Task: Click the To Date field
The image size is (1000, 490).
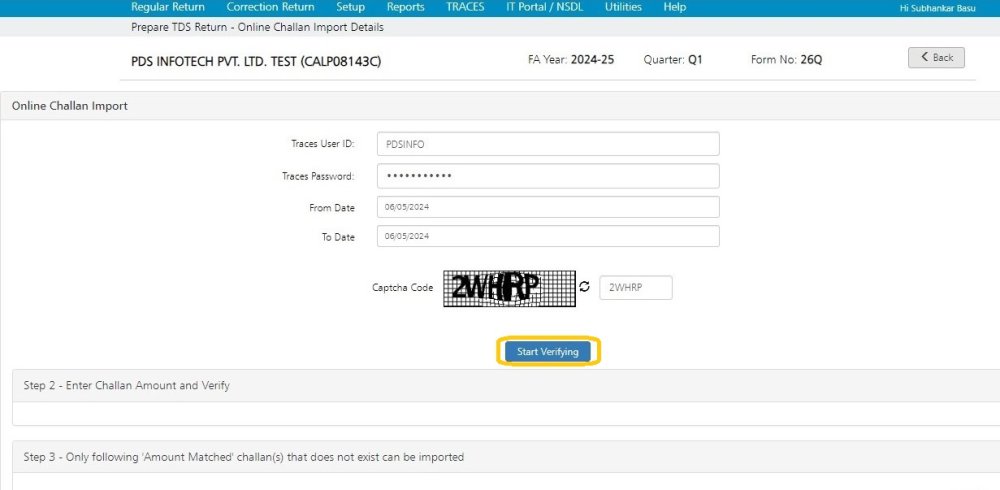Action: 548,236
